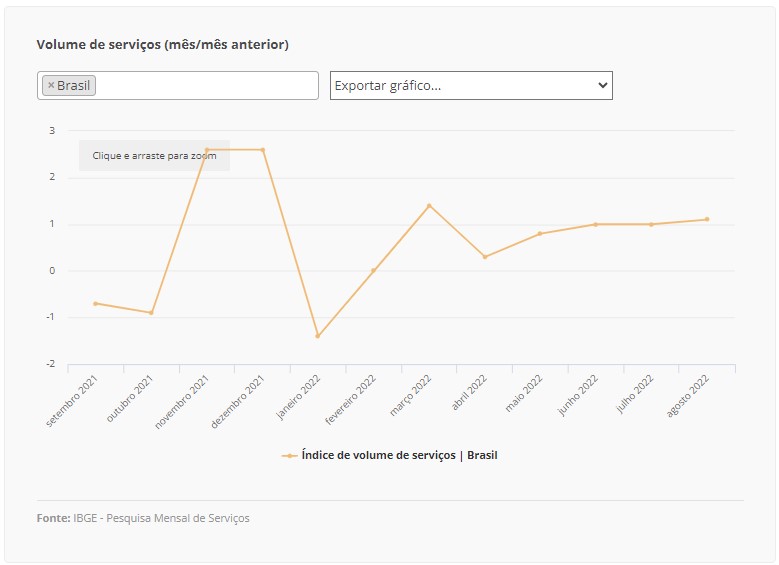Screen dimensions: 779x565
Task: Click the dropdown chevron arrow on Exportar gráfico
Action: coord(602,86)
